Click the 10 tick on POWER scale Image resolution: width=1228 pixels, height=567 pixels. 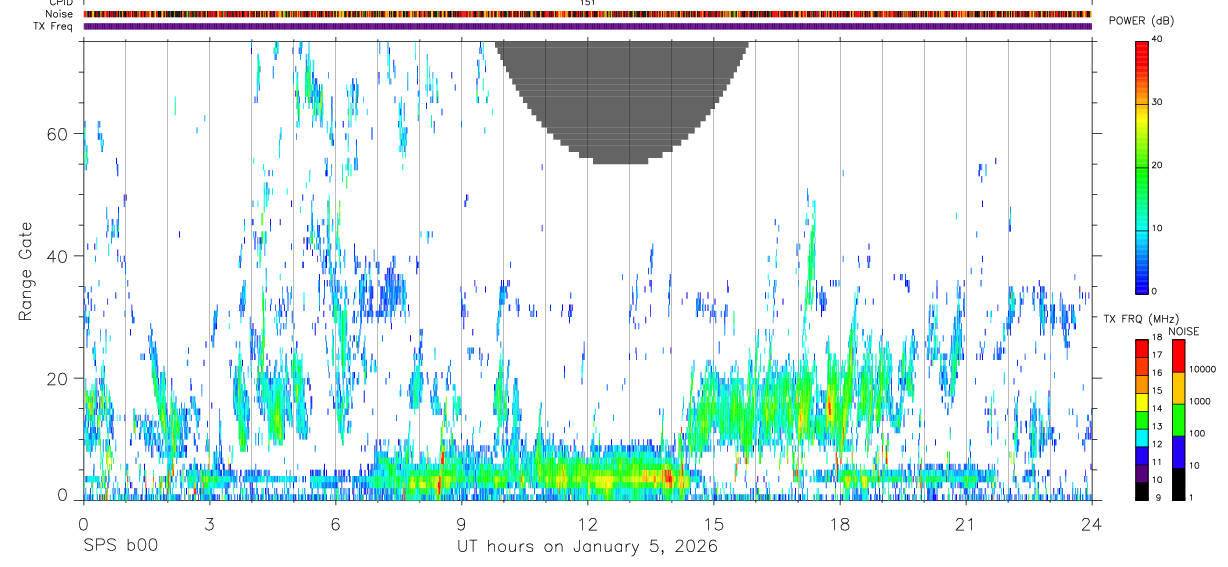(1158, 228)
